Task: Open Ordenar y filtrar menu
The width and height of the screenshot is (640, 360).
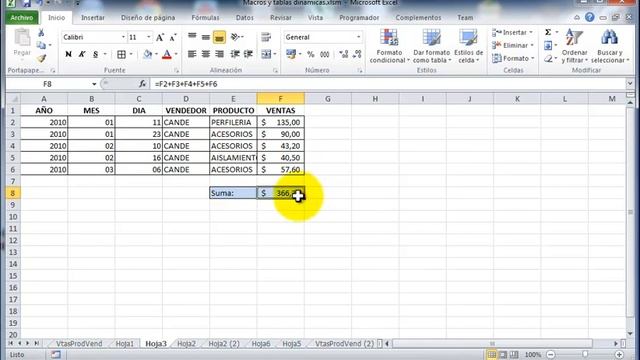Action: (x=574, y=46)
